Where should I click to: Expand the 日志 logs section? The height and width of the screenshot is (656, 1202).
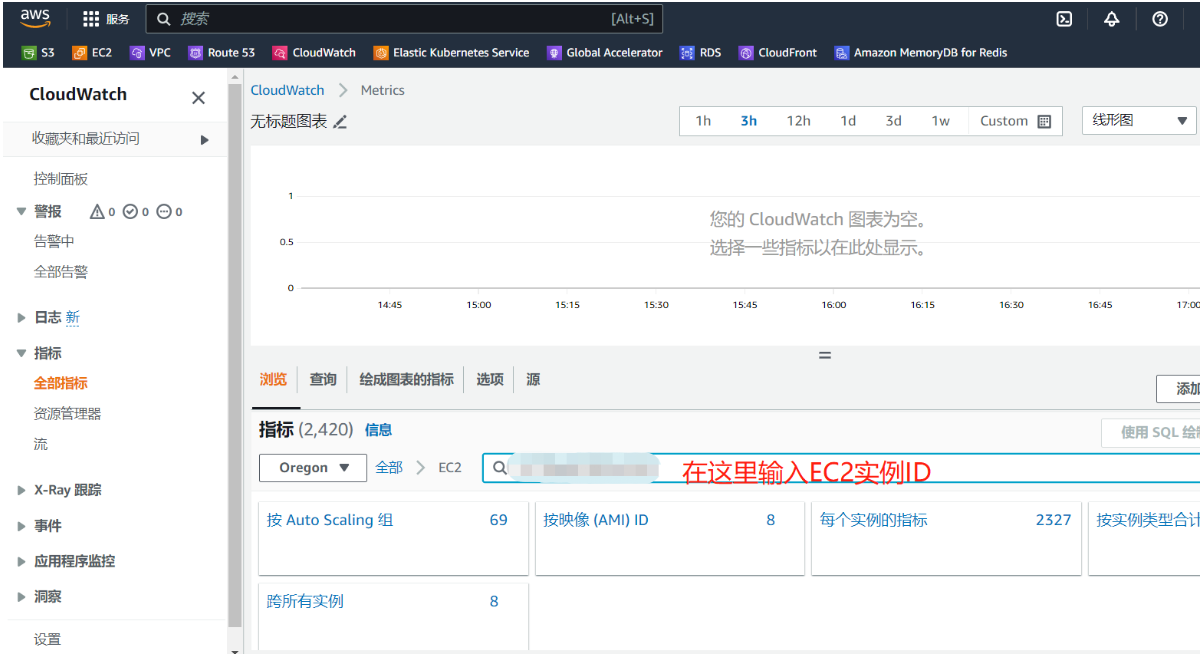[22, 318]
